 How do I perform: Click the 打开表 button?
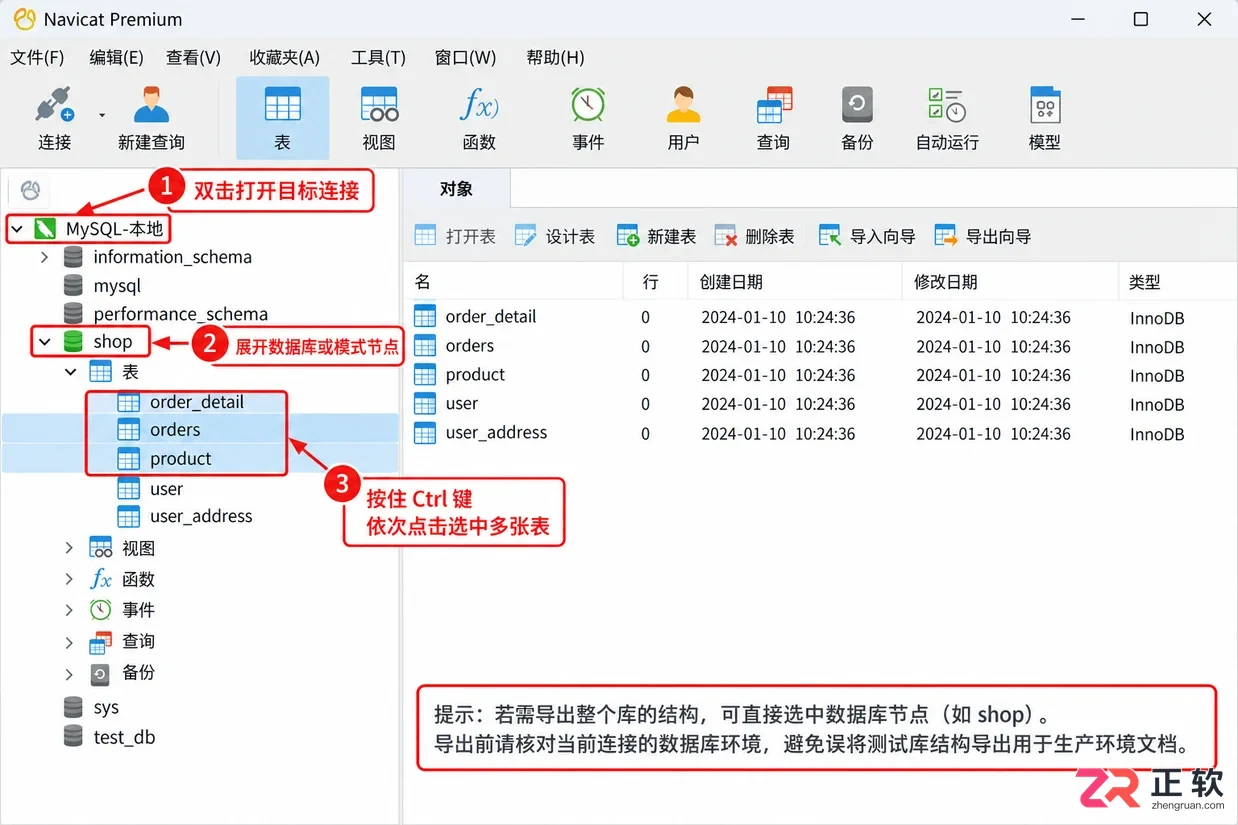pos(455,236)
